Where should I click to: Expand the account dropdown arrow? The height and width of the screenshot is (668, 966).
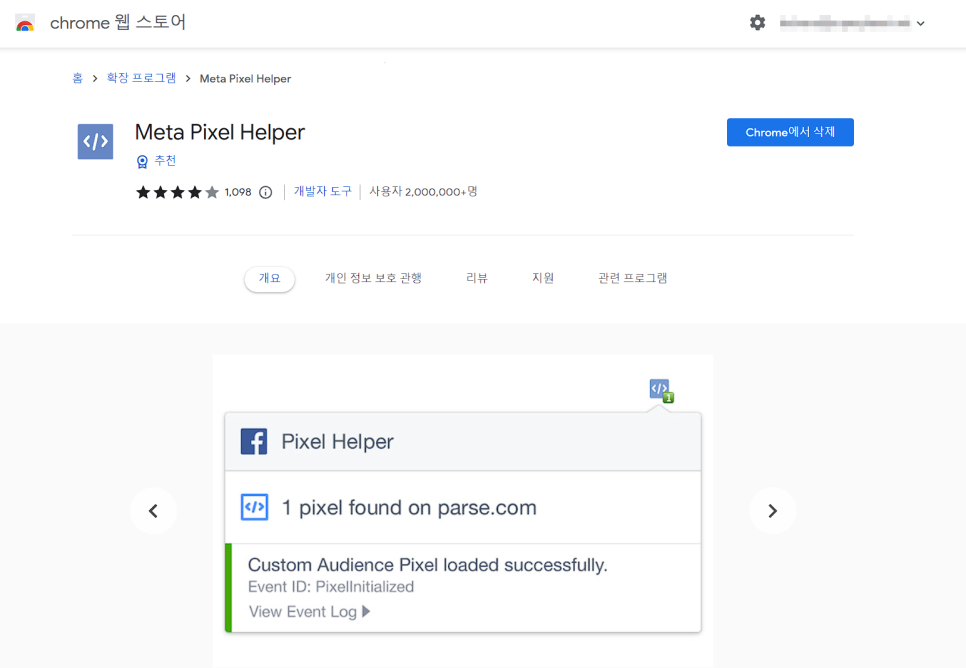920,23
